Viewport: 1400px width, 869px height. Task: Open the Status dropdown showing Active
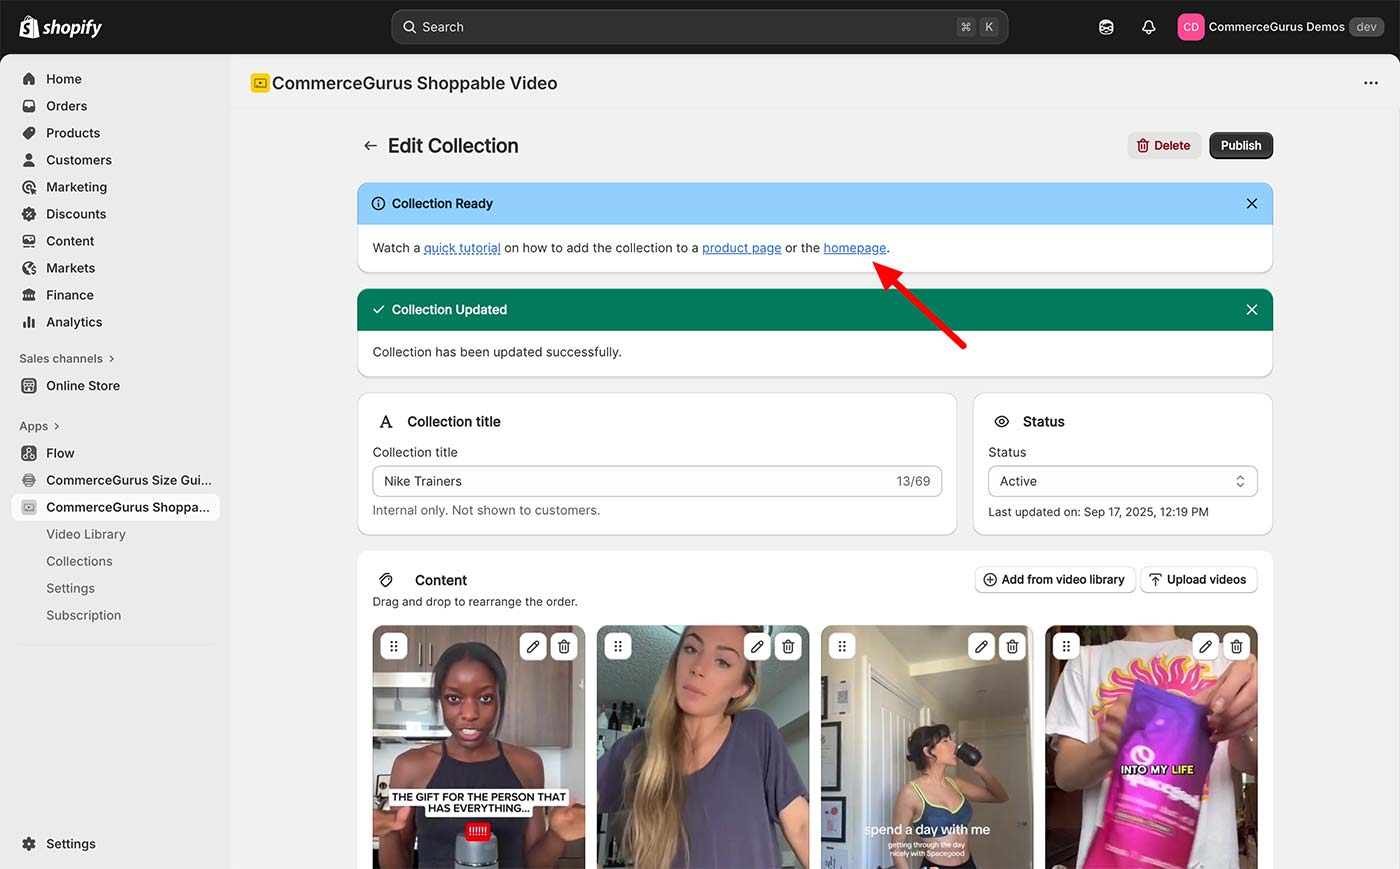click(x=1122, y=481)
